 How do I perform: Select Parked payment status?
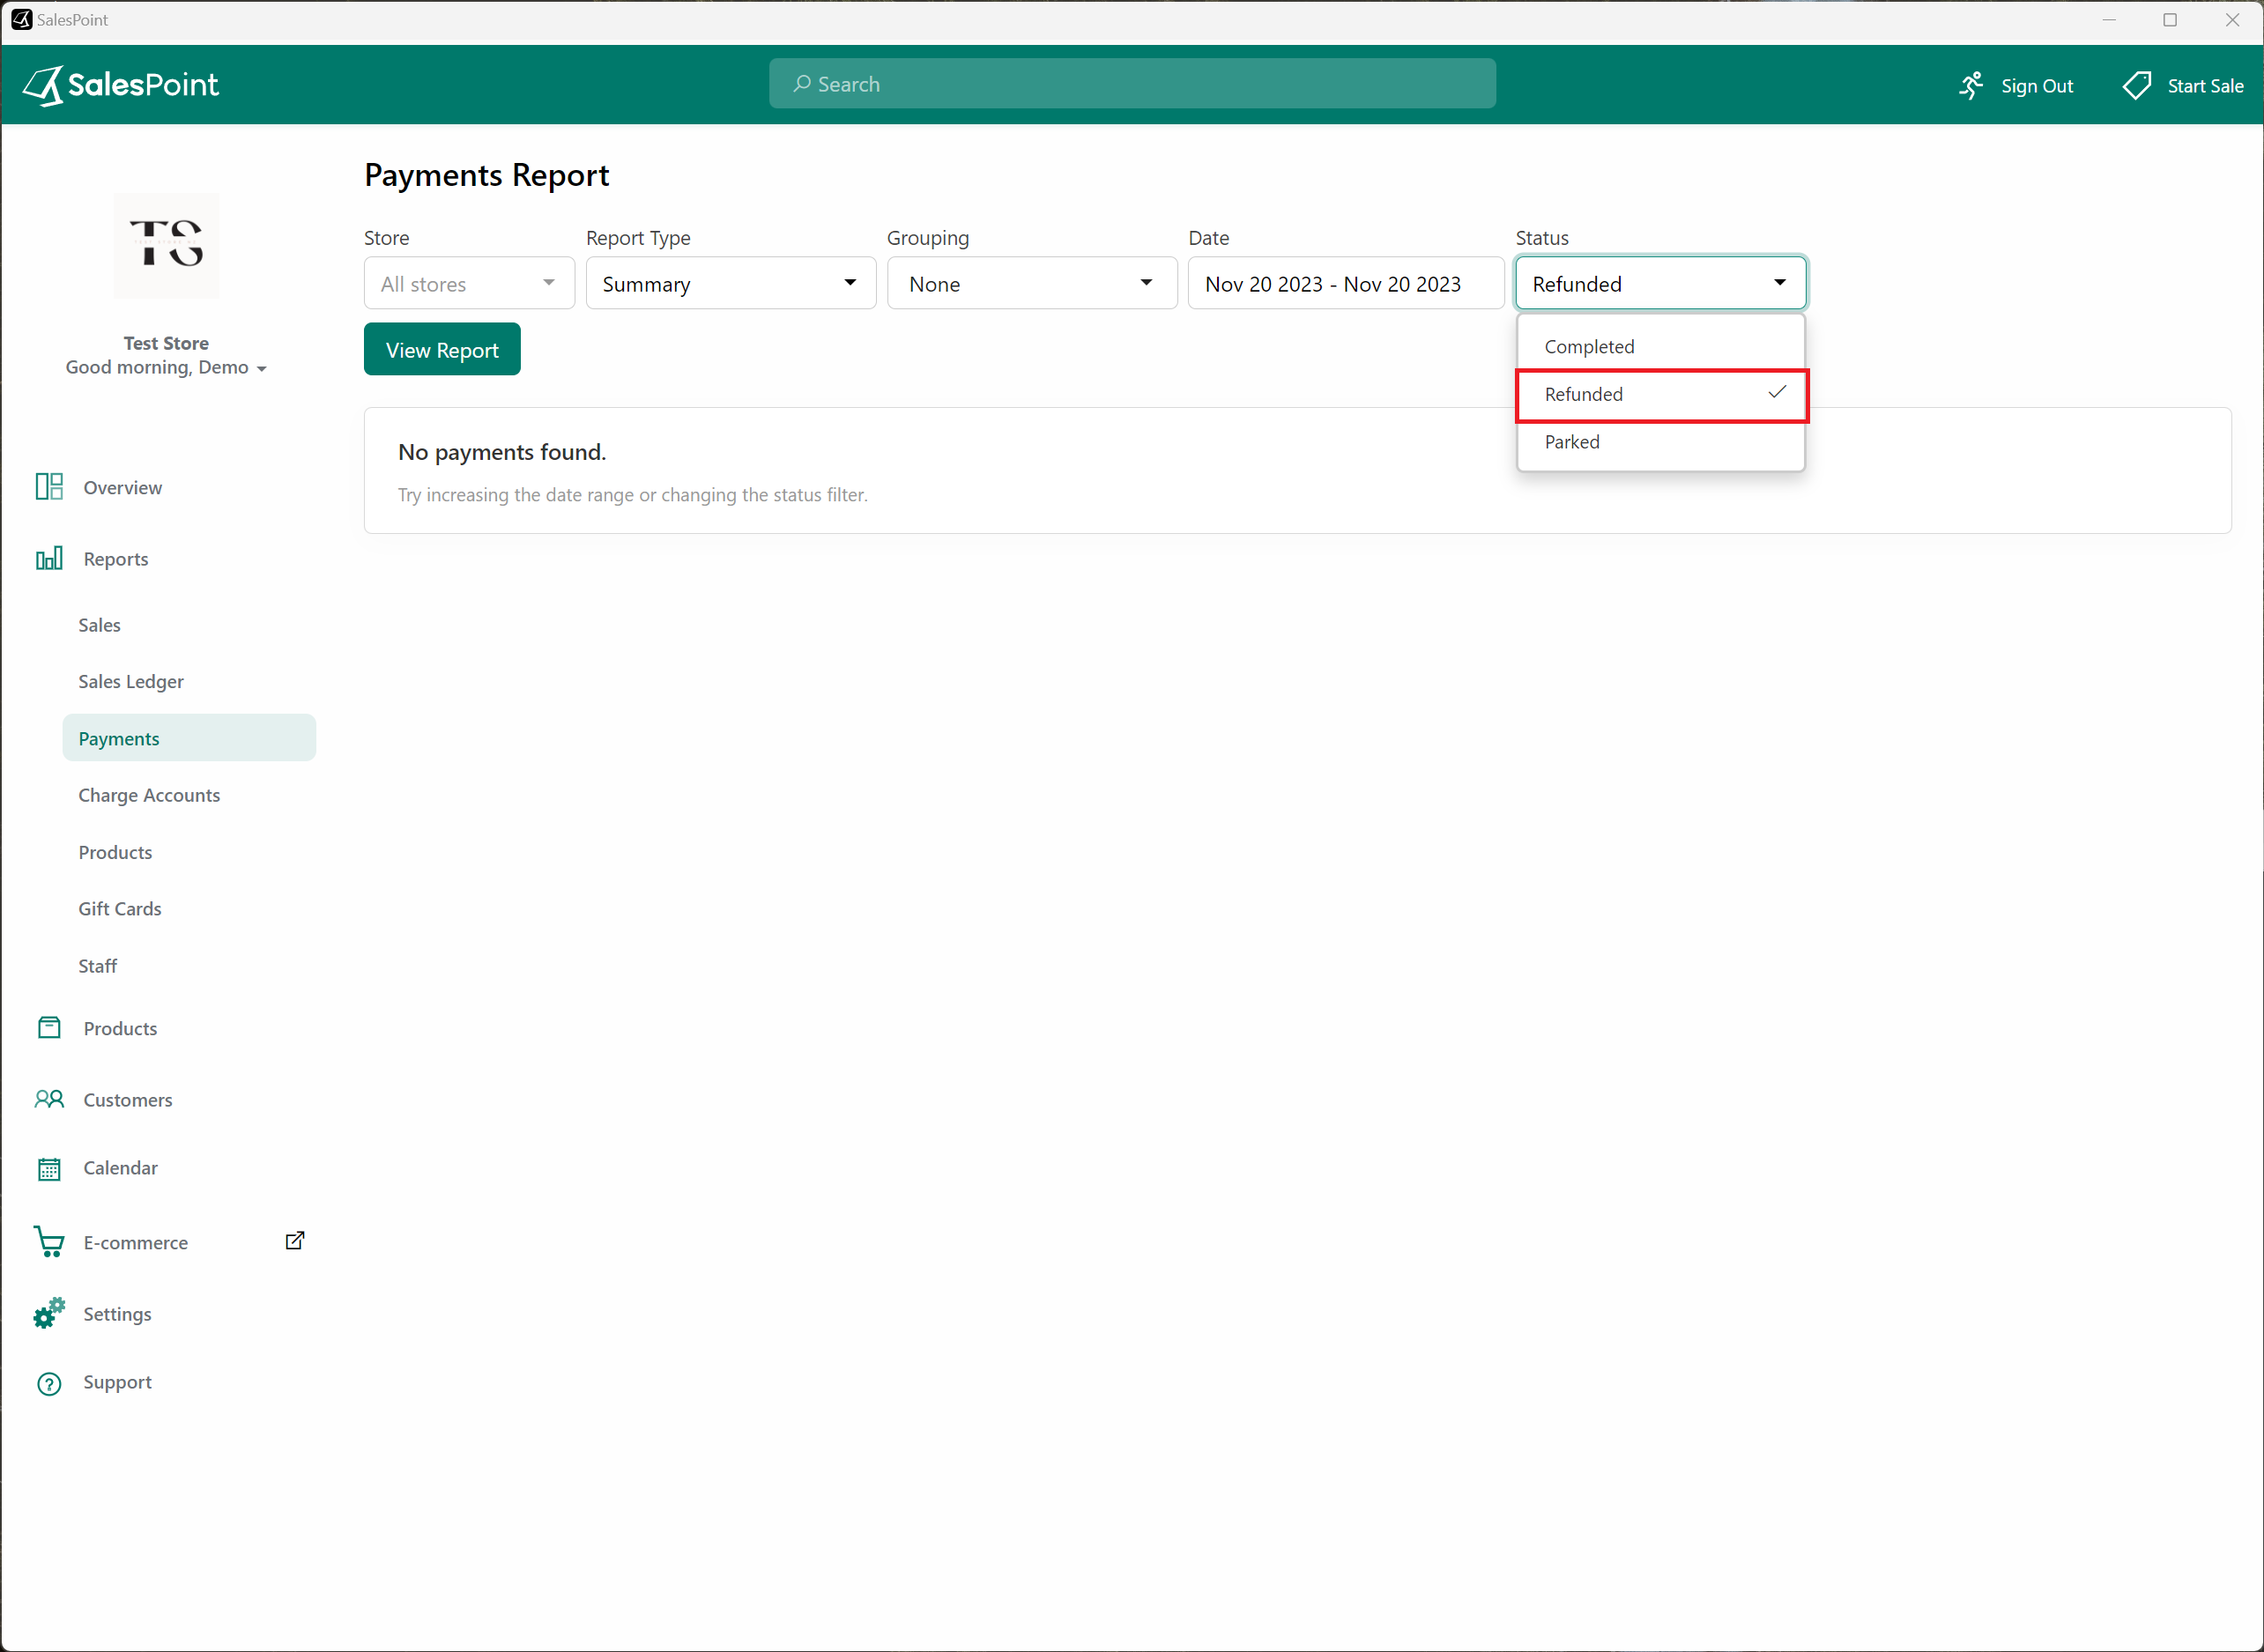click(x=1572, y=442)
